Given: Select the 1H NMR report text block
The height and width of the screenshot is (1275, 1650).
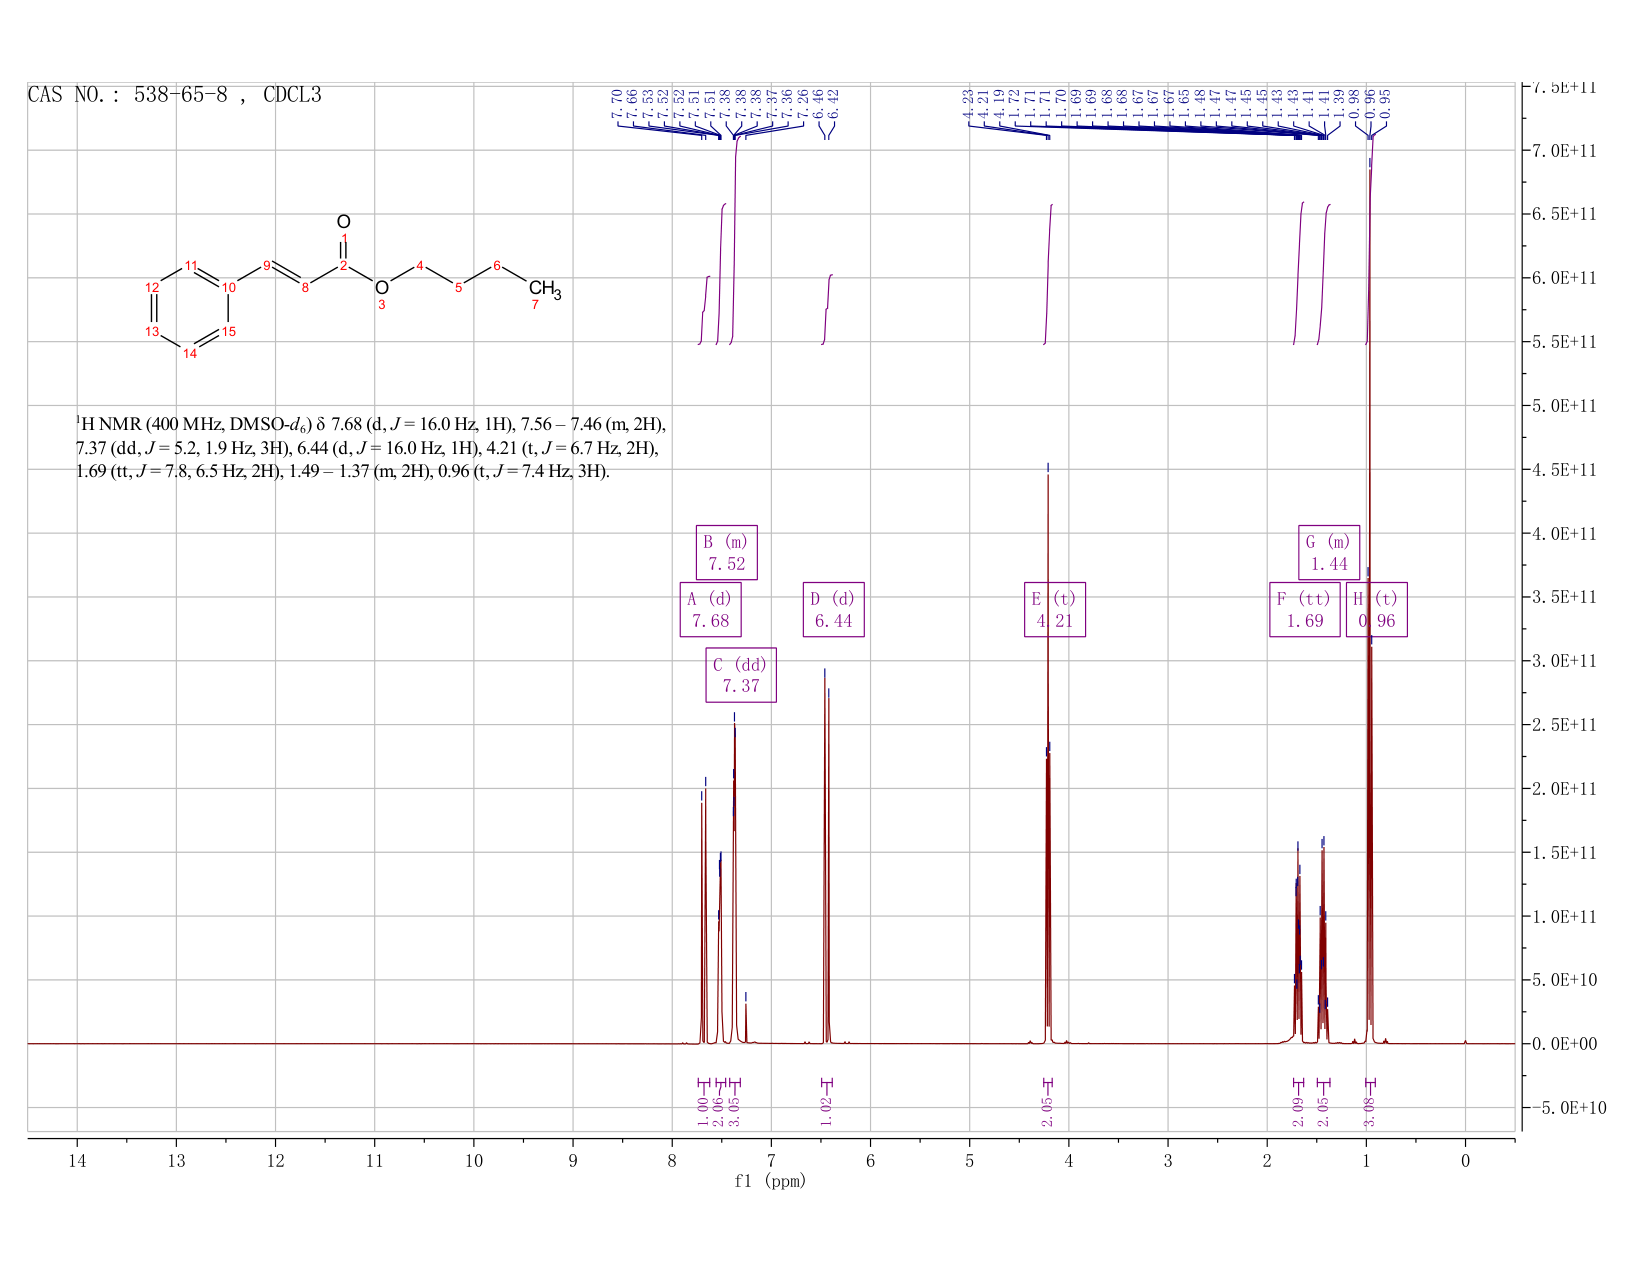Looking at the screenshot, I should coord(371,447).
